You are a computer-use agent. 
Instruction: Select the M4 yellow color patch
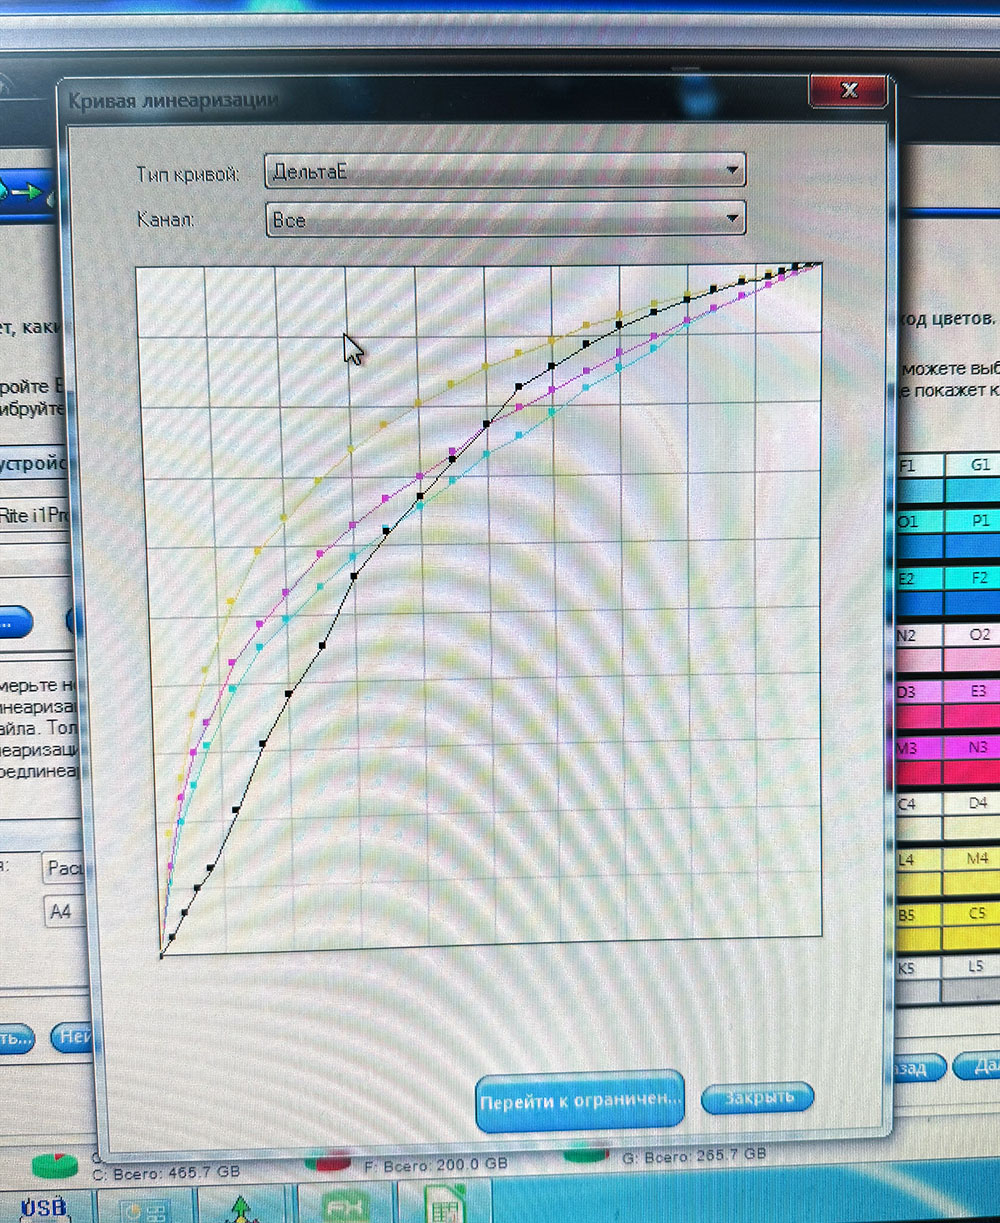[x=974, y=870]
